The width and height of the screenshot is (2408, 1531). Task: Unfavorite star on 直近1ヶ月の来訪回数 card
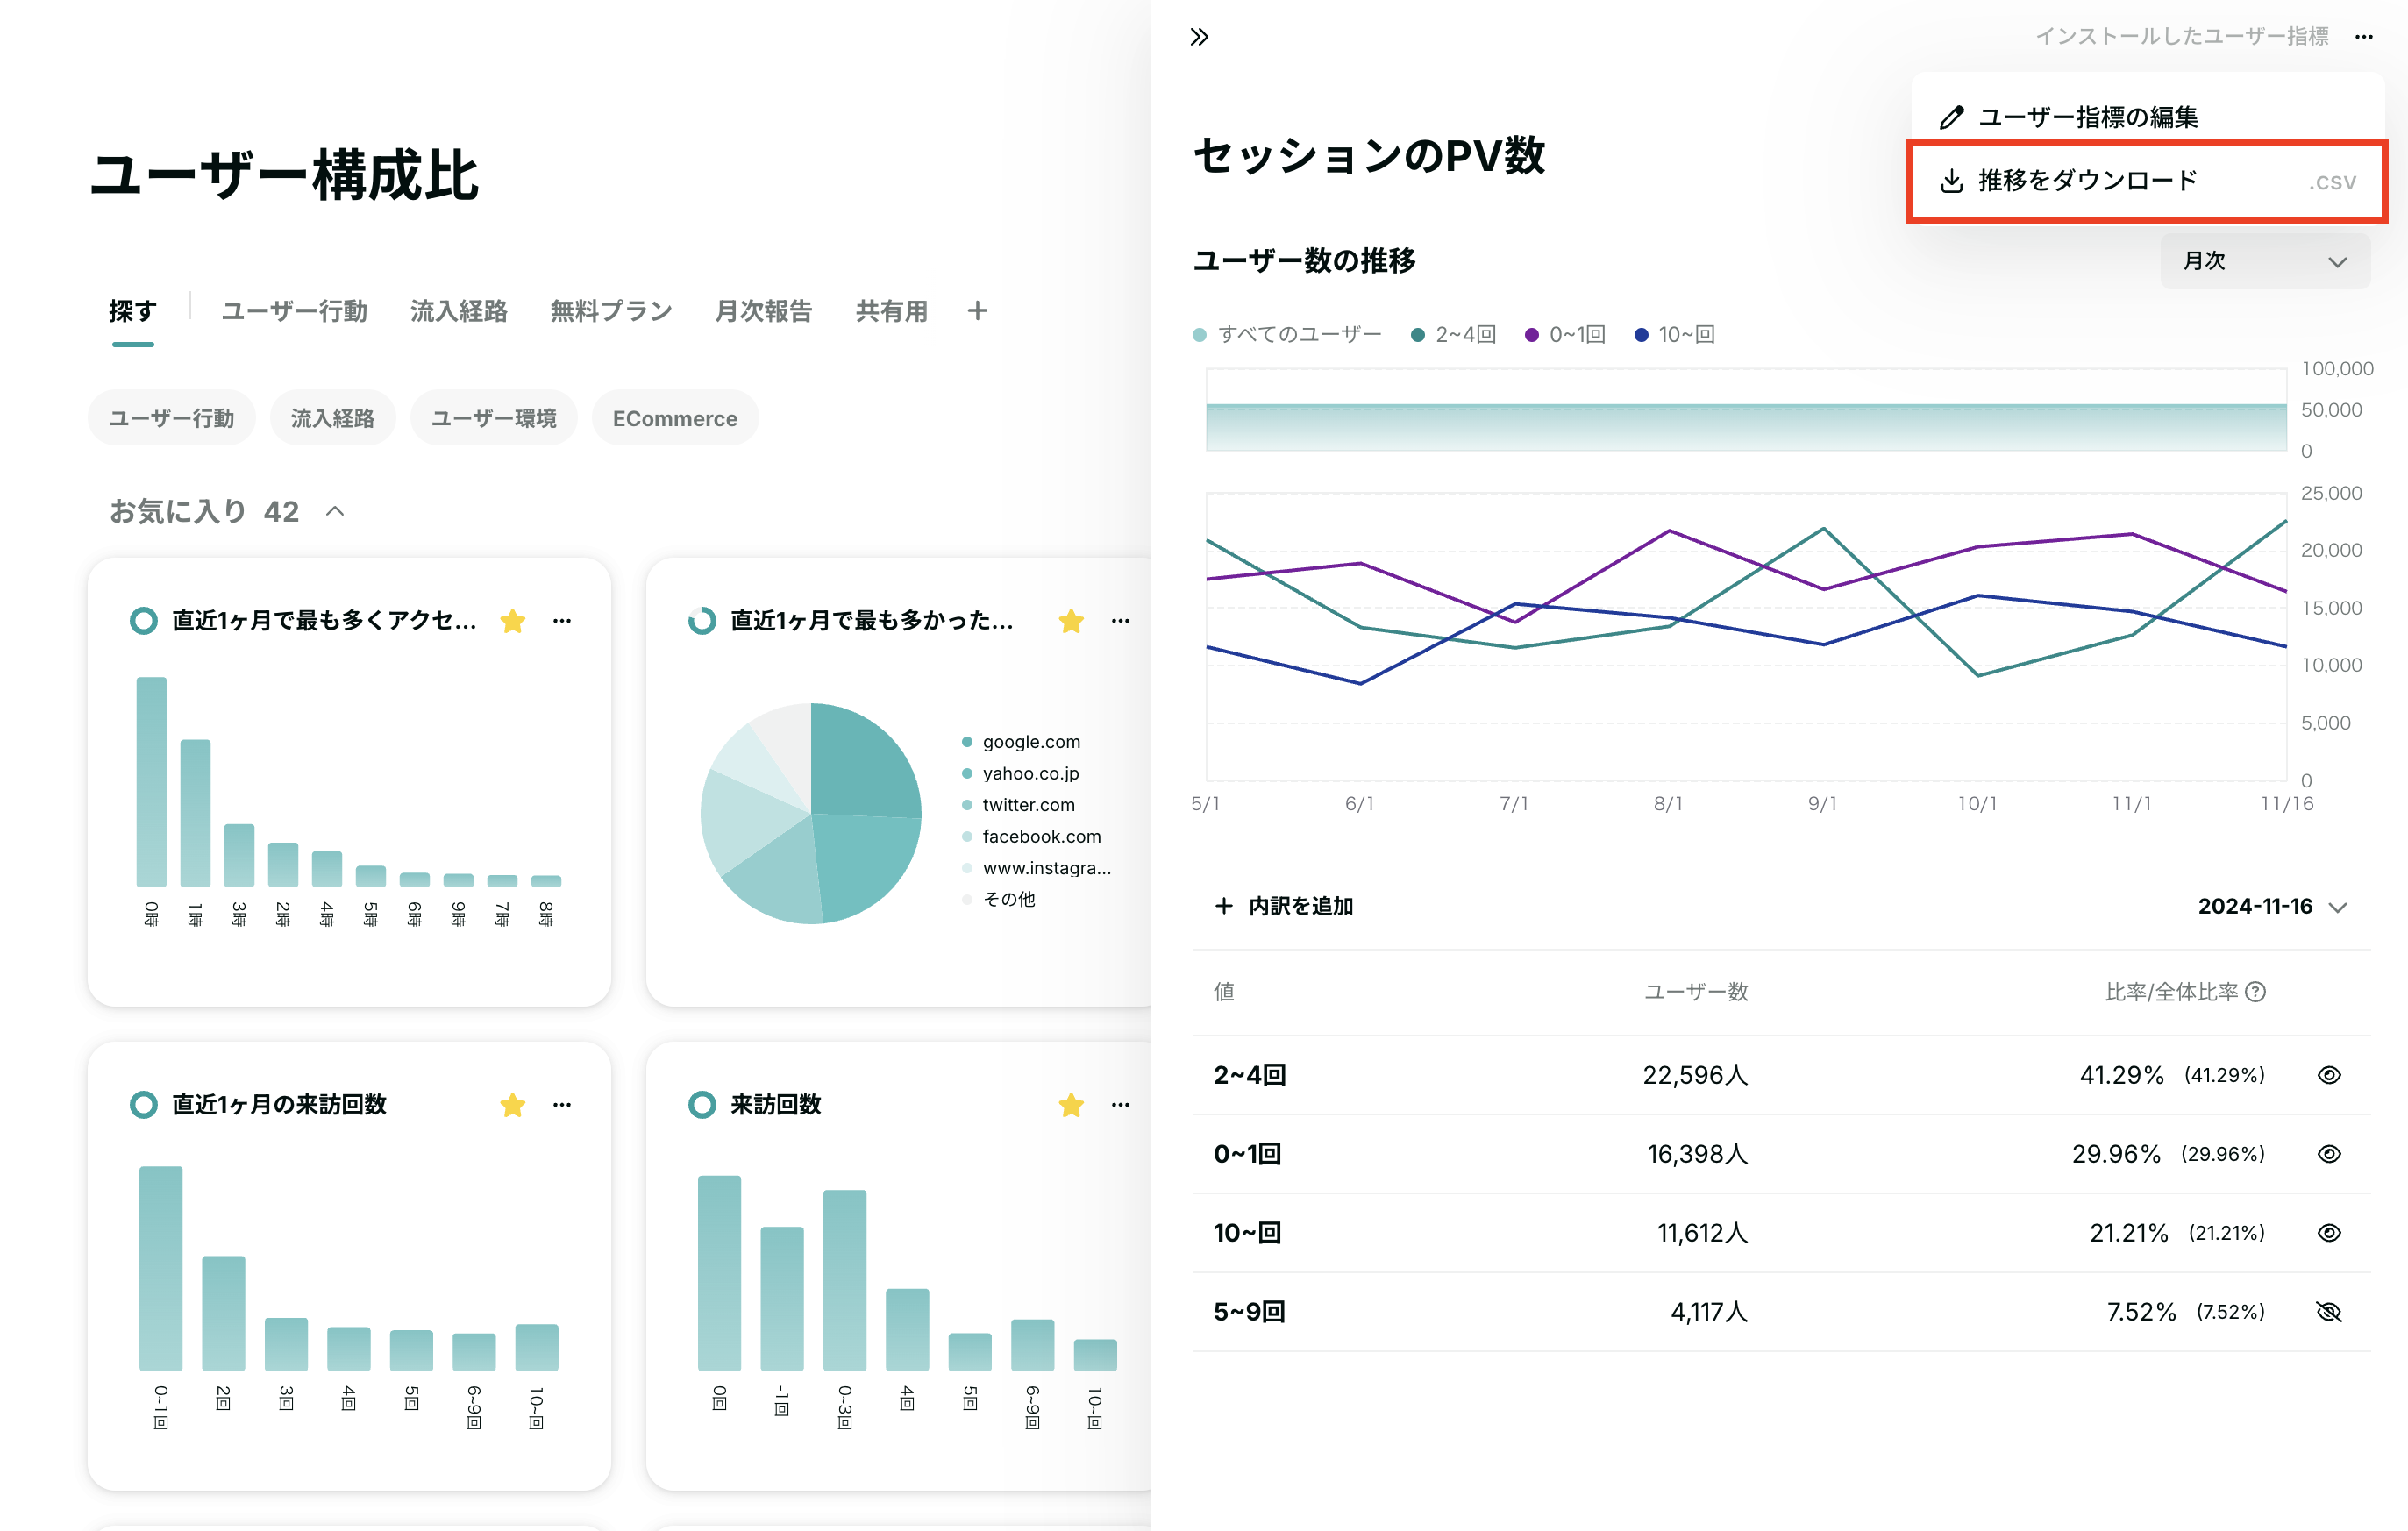click(x=513, y=1105)
